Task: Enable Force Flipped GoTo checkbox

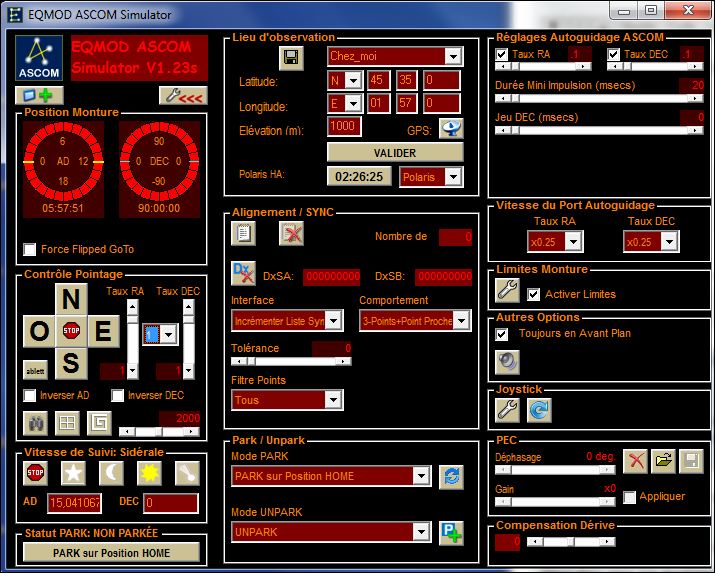Action: 32,249
